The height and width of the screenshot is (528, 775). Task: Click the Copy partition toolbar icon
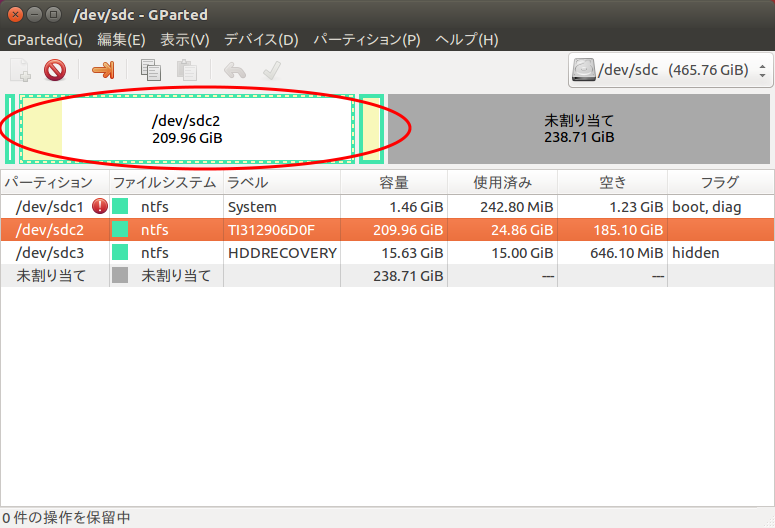coord(151,70)
